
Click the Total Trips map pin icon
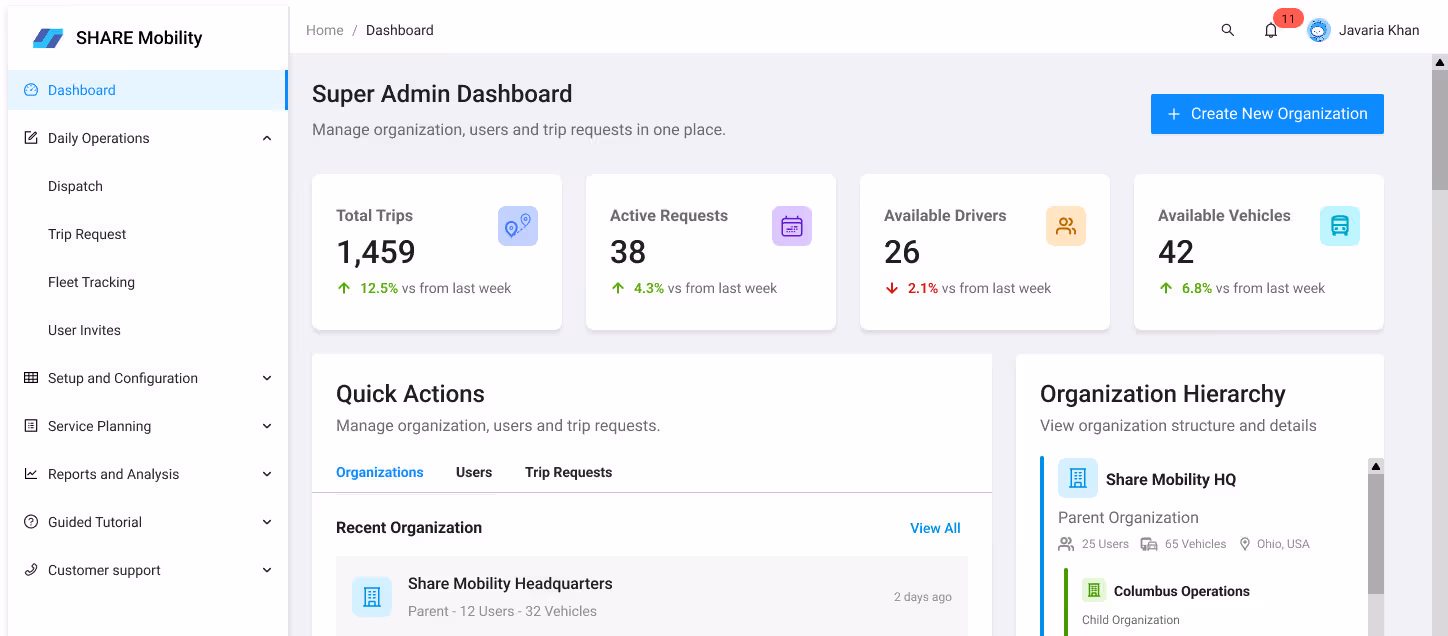[517, 226]
